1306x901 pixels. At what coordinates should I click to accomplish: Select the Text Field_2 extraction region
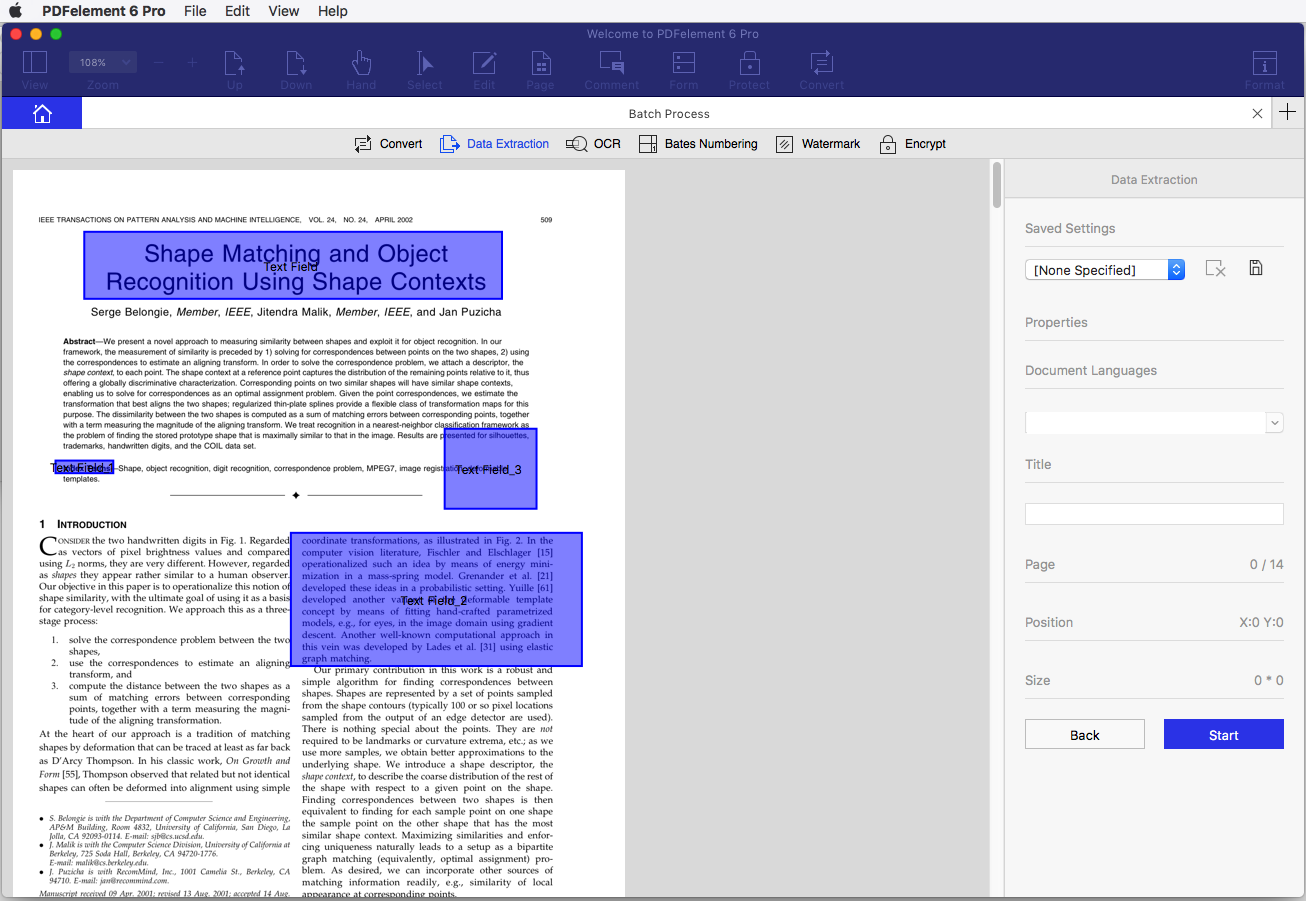[436, 600]
